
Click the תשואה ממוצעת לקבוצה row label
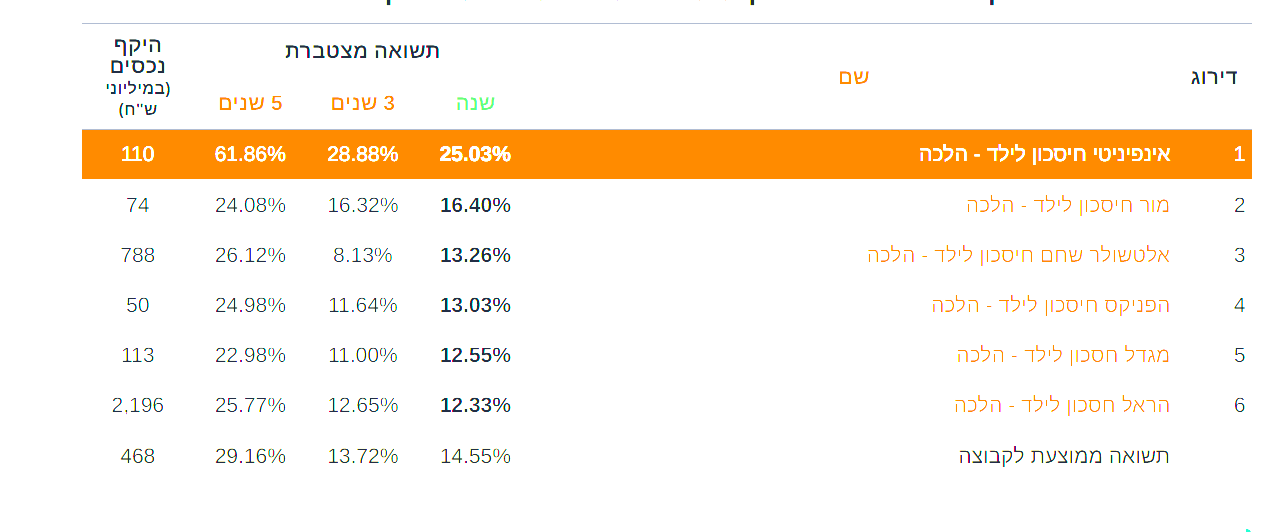1064,456
